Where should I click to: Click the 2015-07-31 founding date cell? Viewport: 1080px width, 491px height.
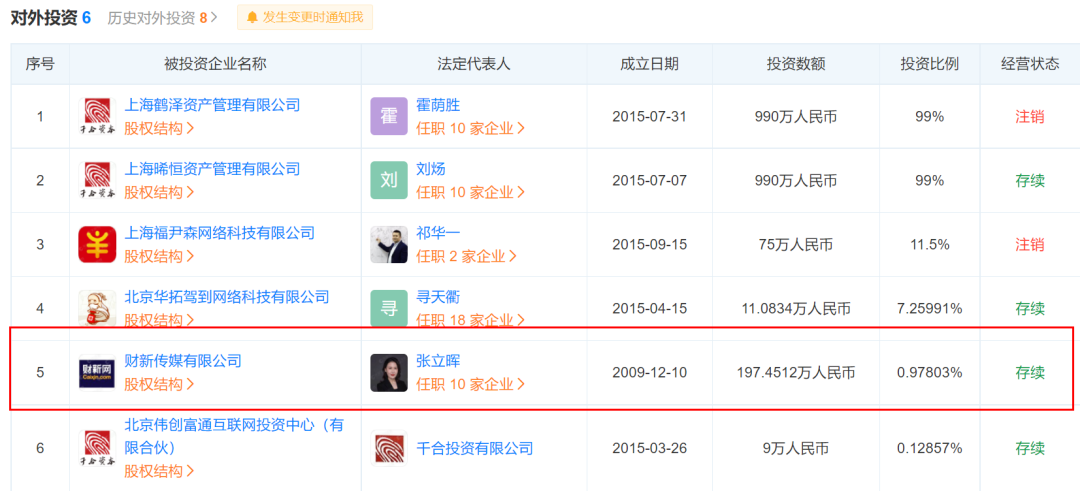[650, 116]
